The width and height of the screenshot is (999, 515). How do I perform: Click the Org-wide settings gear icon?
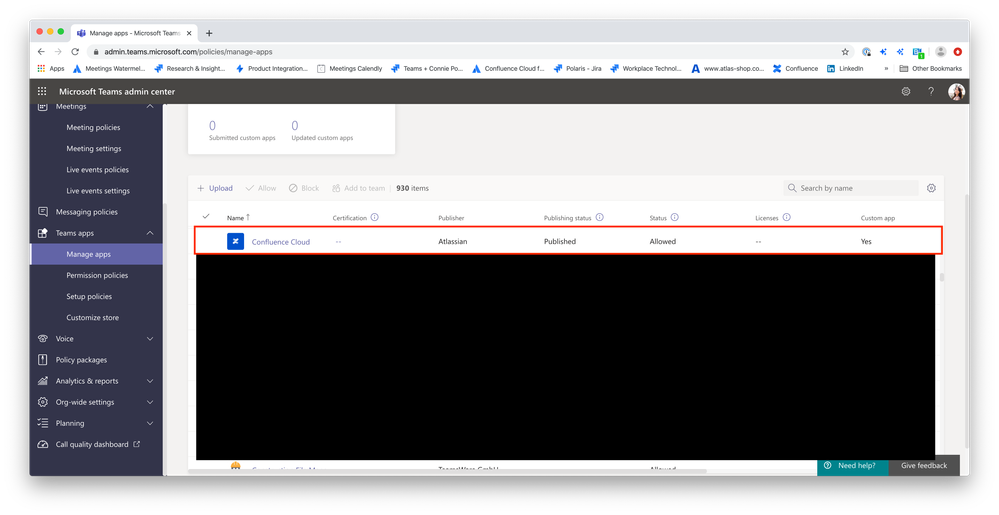[43, 402]
